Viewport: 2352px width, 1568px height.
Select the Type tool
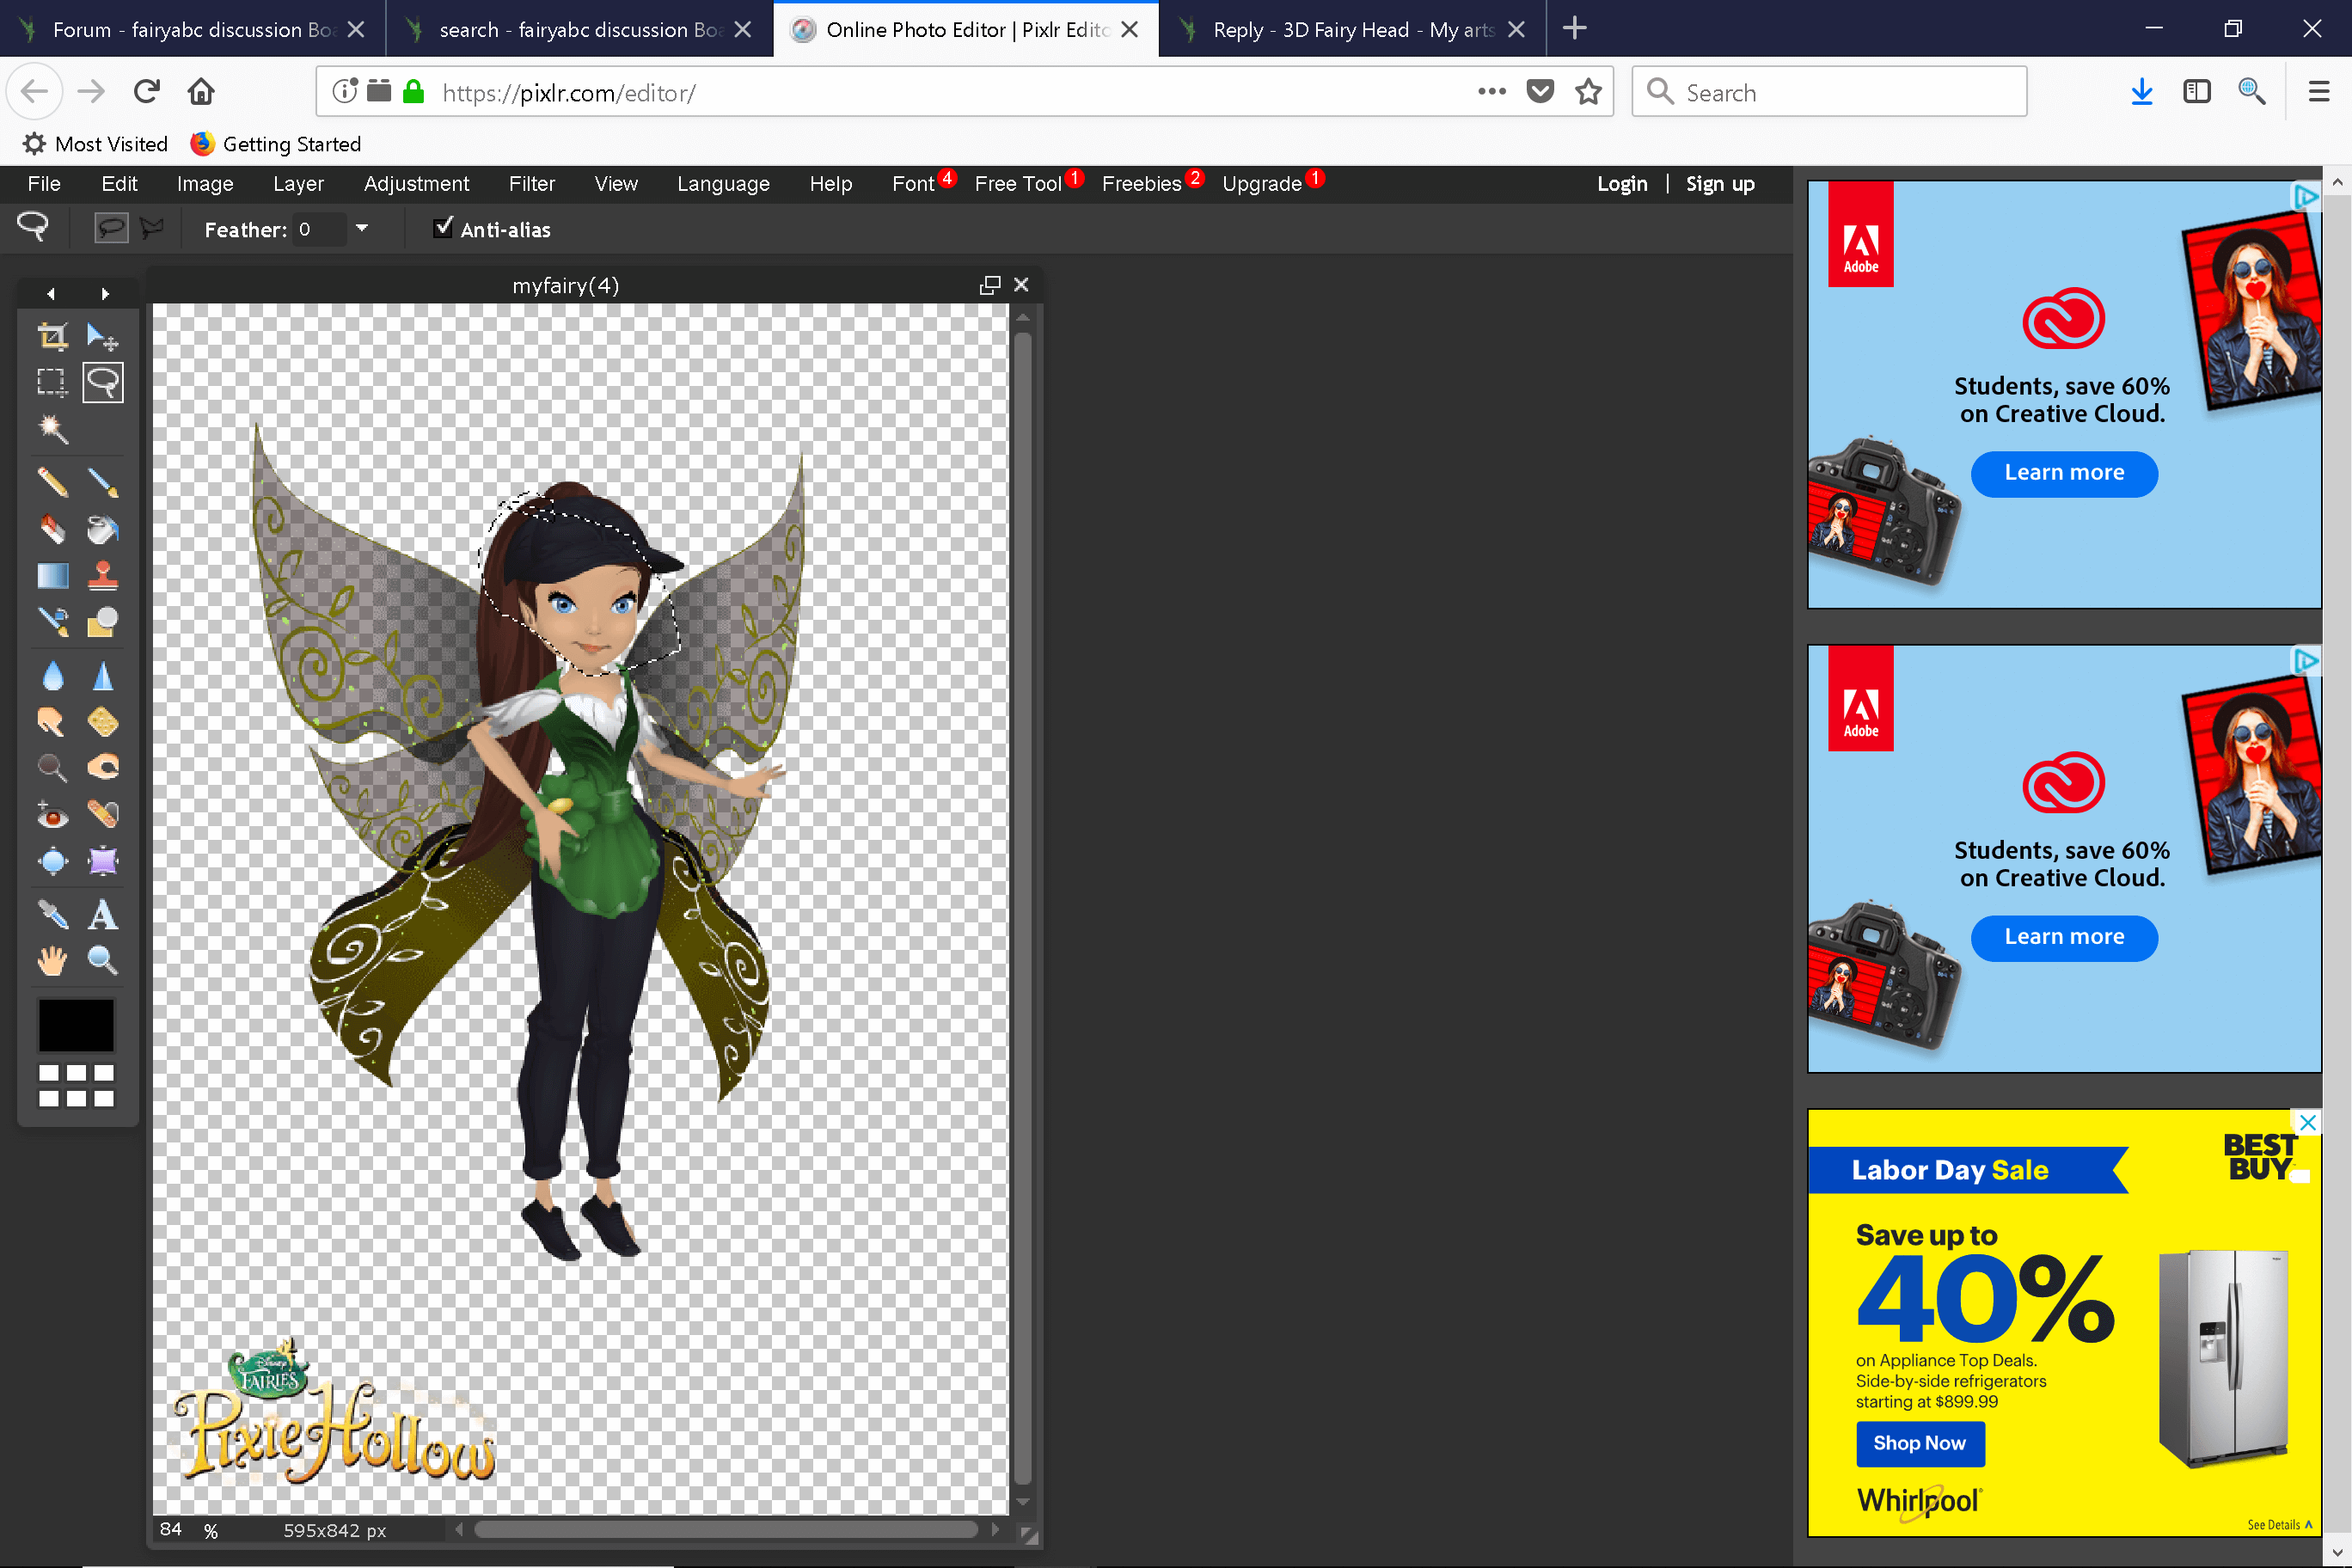point(103,914)
